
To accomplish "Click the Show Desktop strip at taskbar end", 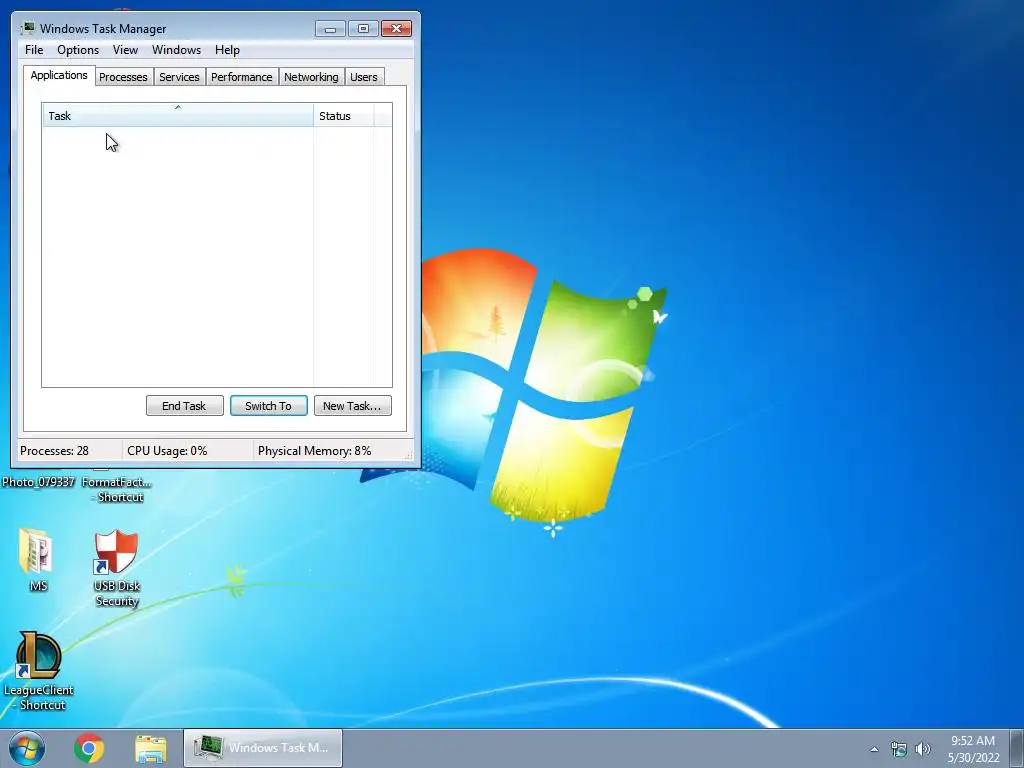I will [x=1017, y=749].
